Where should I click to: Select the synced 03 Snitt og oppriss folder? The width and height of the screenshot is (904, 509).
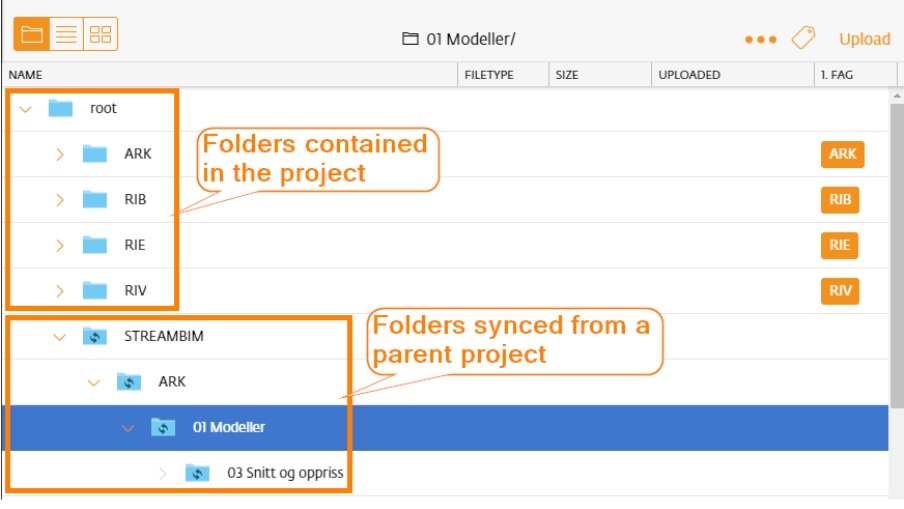click(x=285, y=473)
